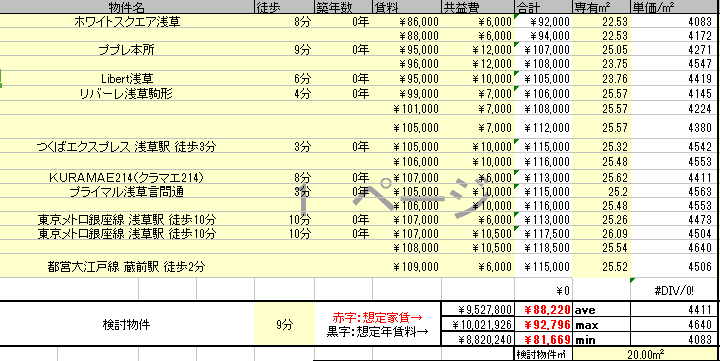Select the 物件名 column header

point(127,7)
